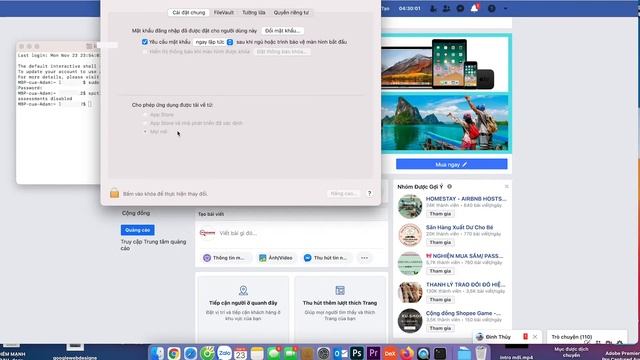This screenshot has height=360, width=640.
Task: Toggle the Yêu cầu mật khẩu checkbox
Action: point(144,42)
